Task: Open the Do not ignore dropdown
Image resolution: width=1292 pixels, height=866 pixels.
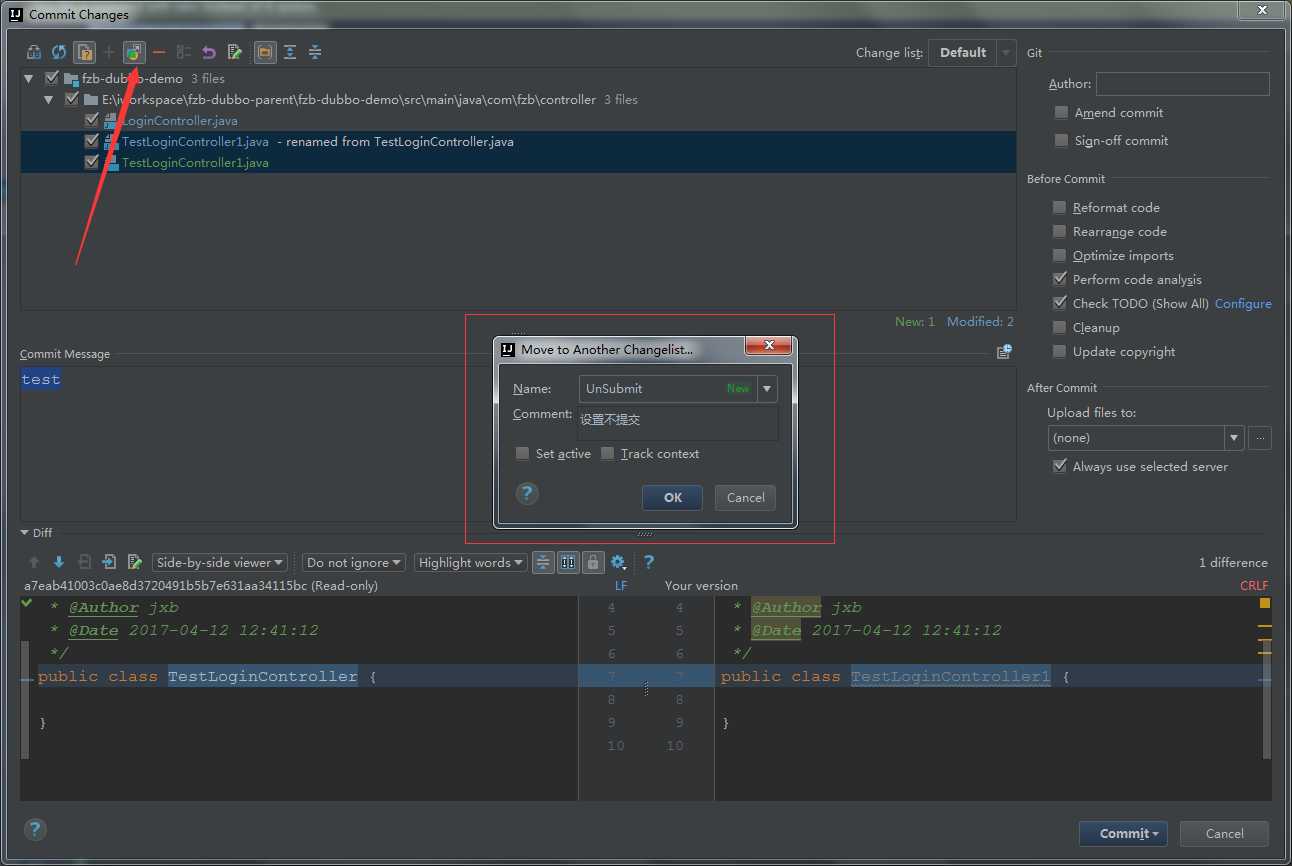Action: point(354,562)
